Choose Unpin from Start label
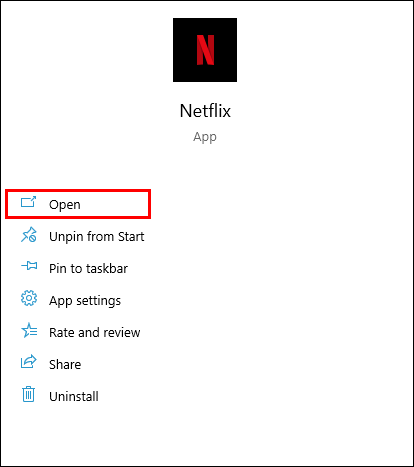Viewport: 414px width, 467px height. click(97, 236)
